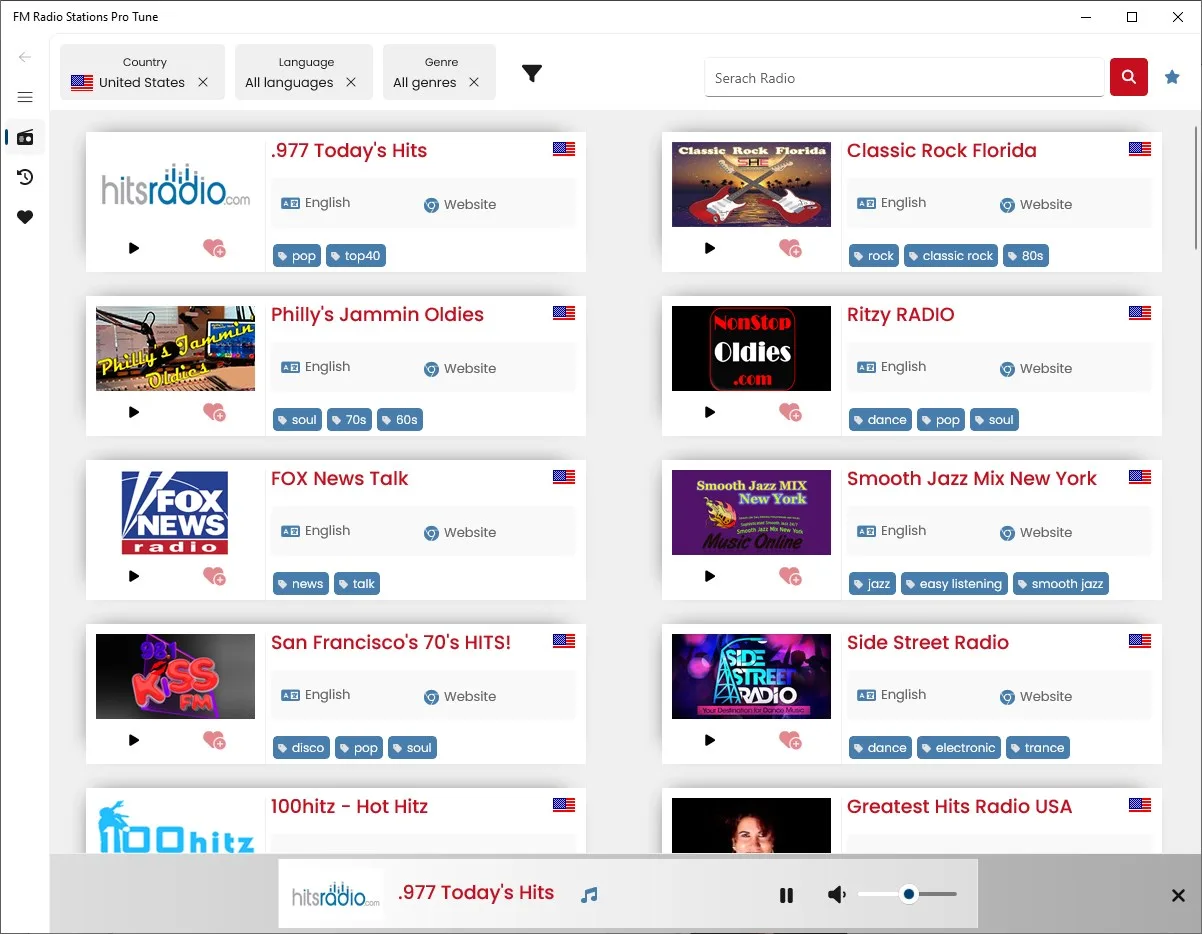Screen dimensions: 1202x934
Task: Select the smooth jazz tag
Action: point(1061,584)
